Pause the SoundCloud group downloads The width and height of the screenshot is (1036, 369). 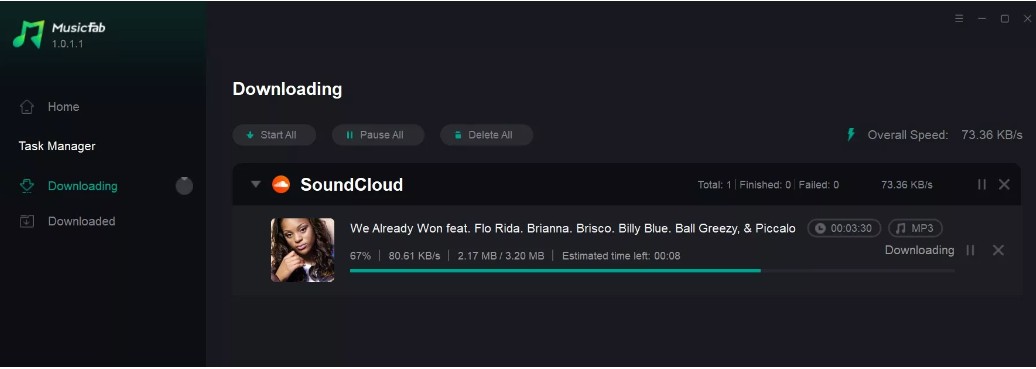[x=982, y=184]
